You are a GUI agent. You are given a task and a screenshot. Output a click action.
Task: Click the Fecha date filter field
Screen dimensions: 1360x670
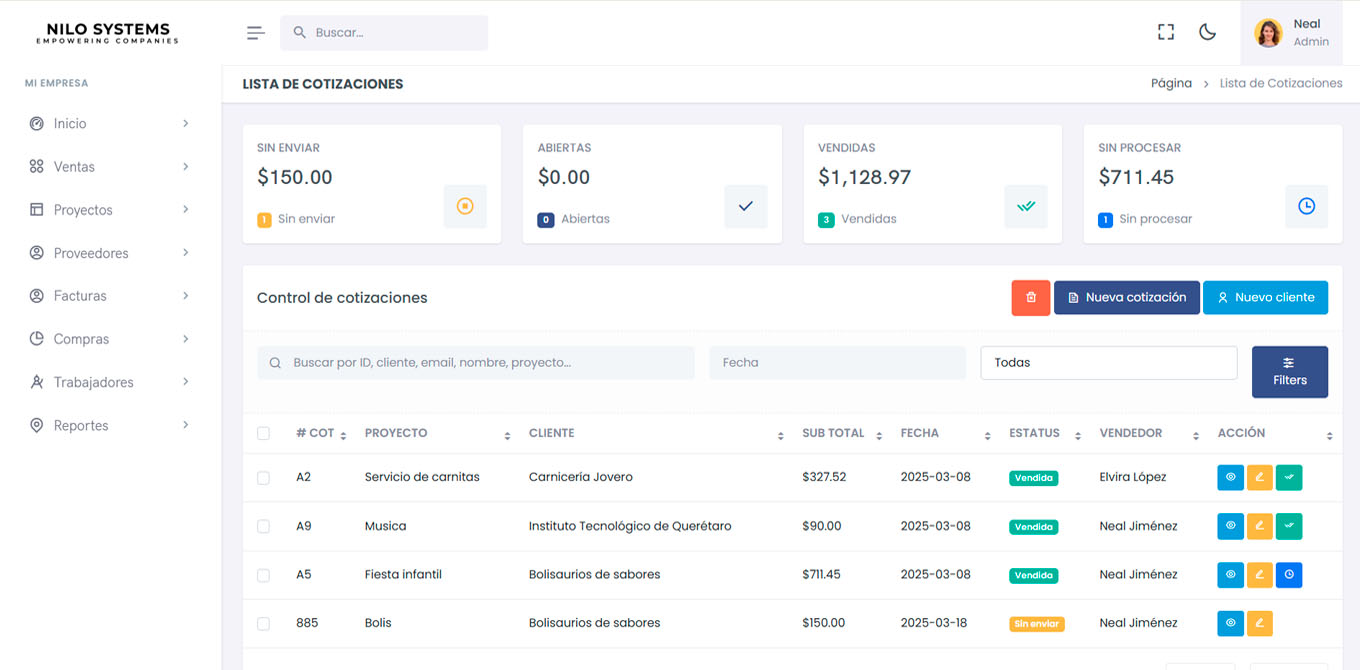[x=838, y=362]
